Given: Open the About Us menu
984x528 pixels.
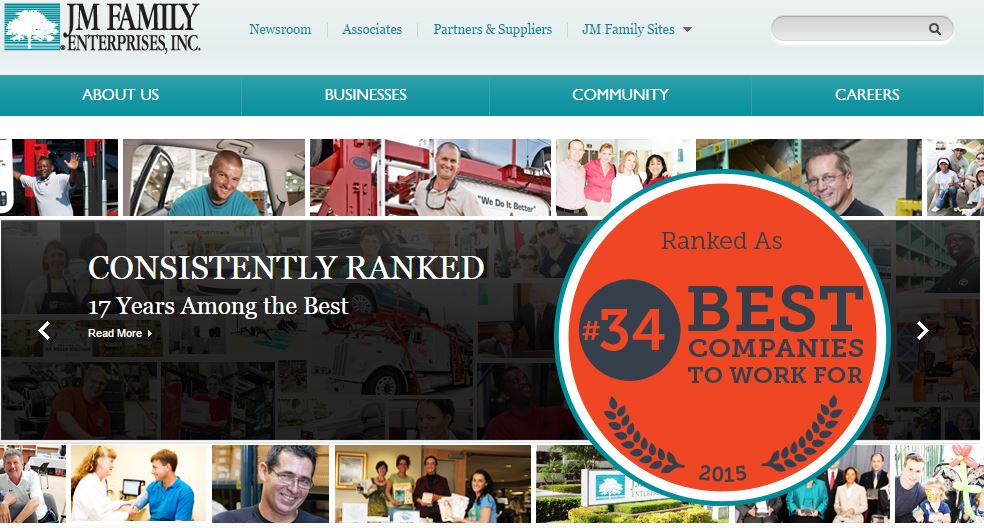Looking at the screenshot, I should [x=120, y=95].
